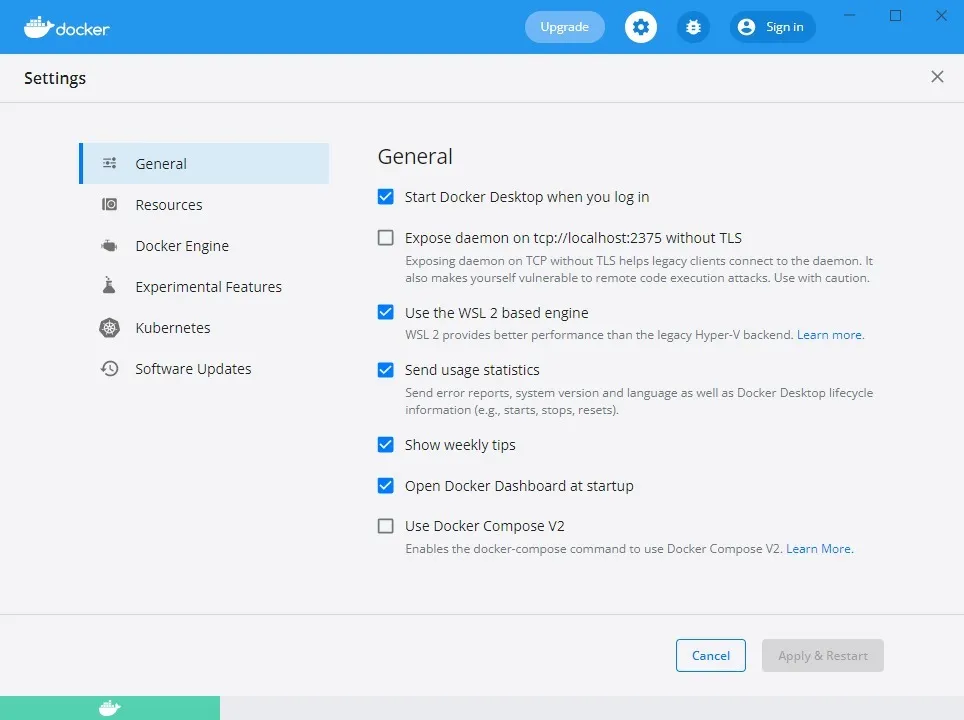Open settings via the gear icon
964x720 pixels.
(641, 27)
